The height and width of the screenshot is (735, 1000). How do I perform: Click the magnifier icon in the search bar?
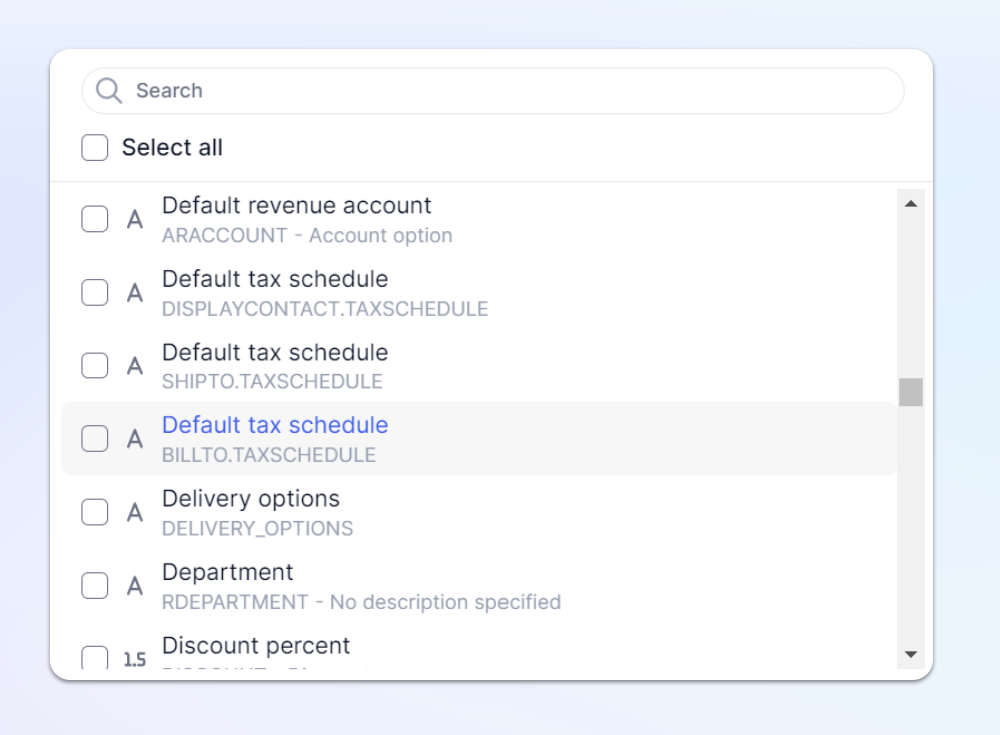pos(109,91)
